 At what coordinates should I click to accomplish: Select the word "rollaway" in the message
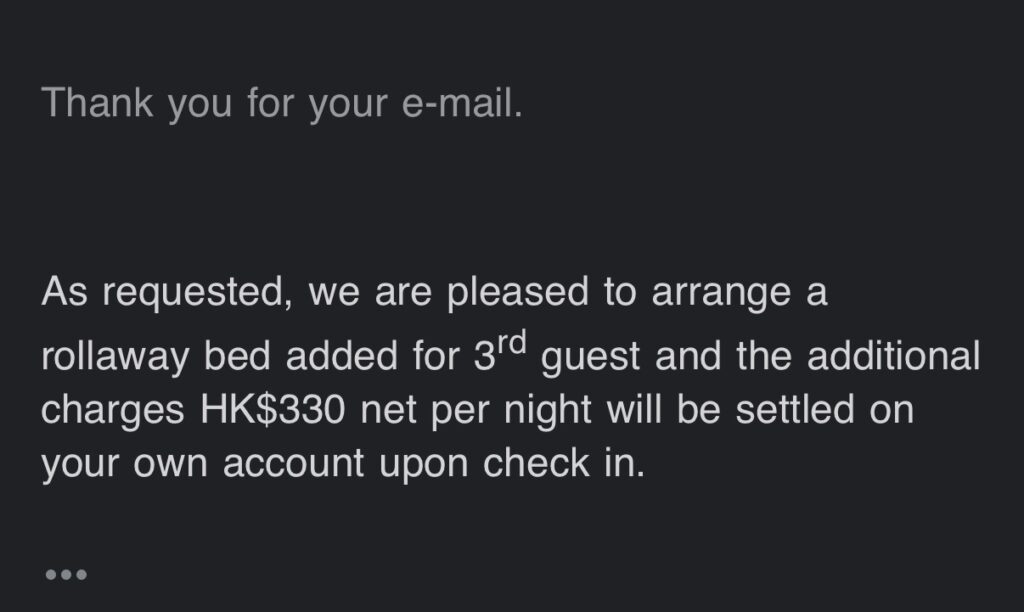point(115,358)
